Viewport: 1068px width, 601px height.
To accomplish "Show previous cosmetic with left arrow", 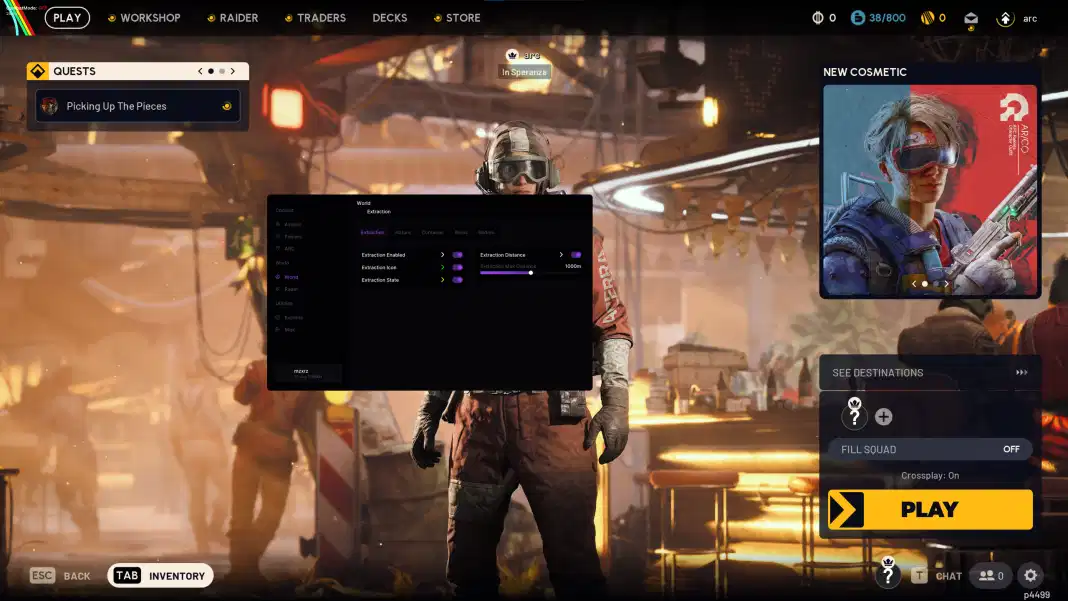I will point(914,283).
